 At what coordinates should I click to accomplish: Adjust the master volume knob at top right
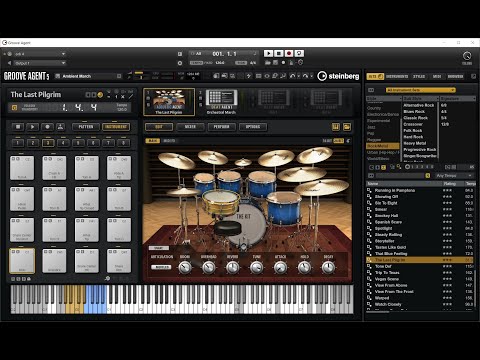click(x=467, y=56)
